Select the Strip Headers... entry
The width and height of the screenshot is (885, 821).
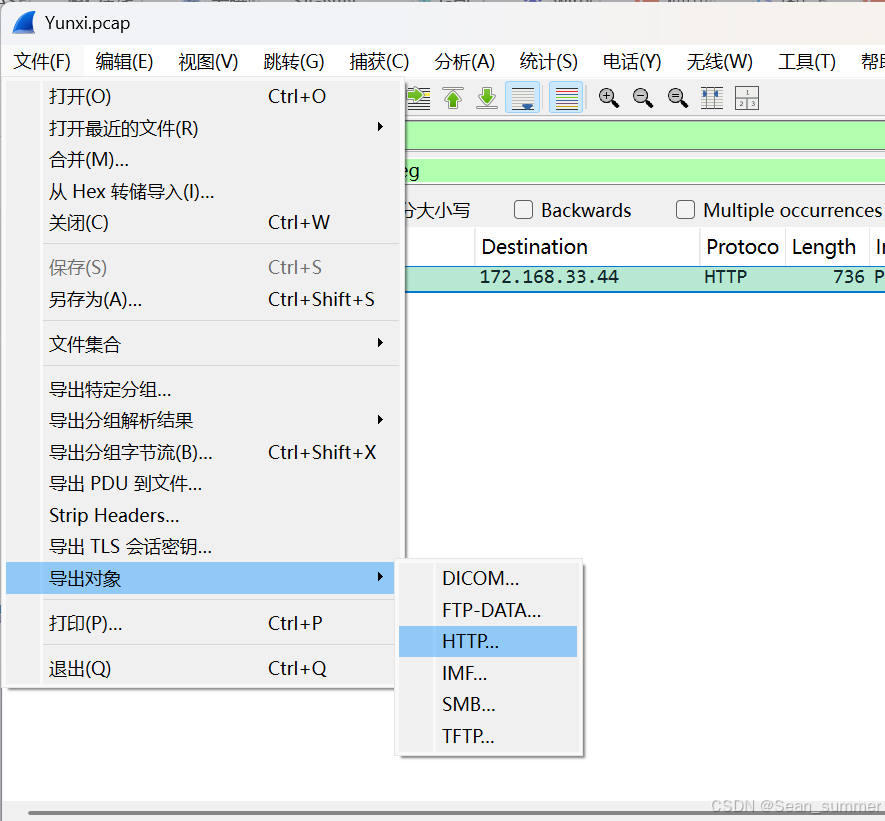[x=201, y=515]
